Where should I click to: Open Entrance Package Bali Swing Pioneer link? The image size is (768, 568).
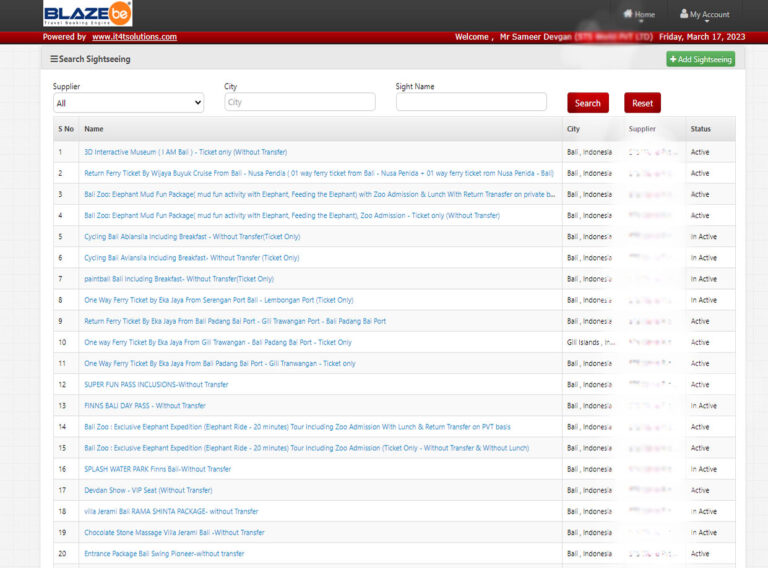click(164, 554)
